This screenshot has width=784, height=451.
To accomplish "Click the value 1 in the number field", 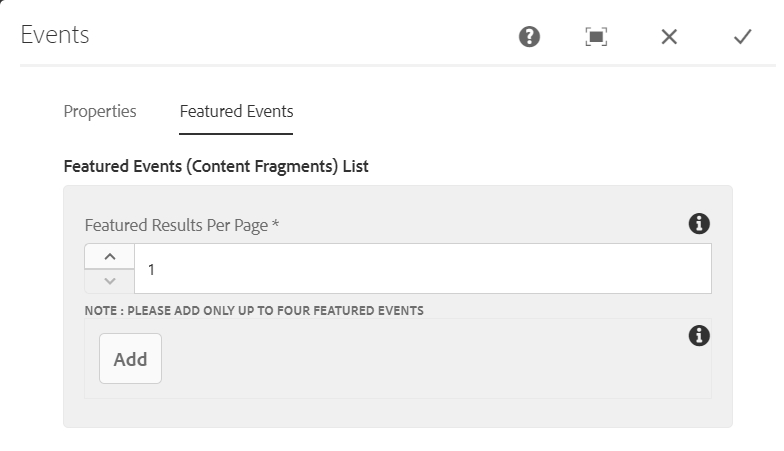I will coord(151,270).
